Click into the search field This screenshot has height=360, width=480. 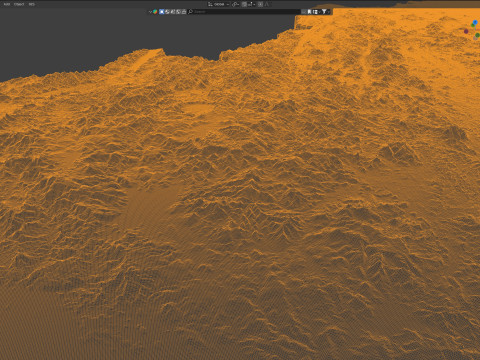coord(245,12)
